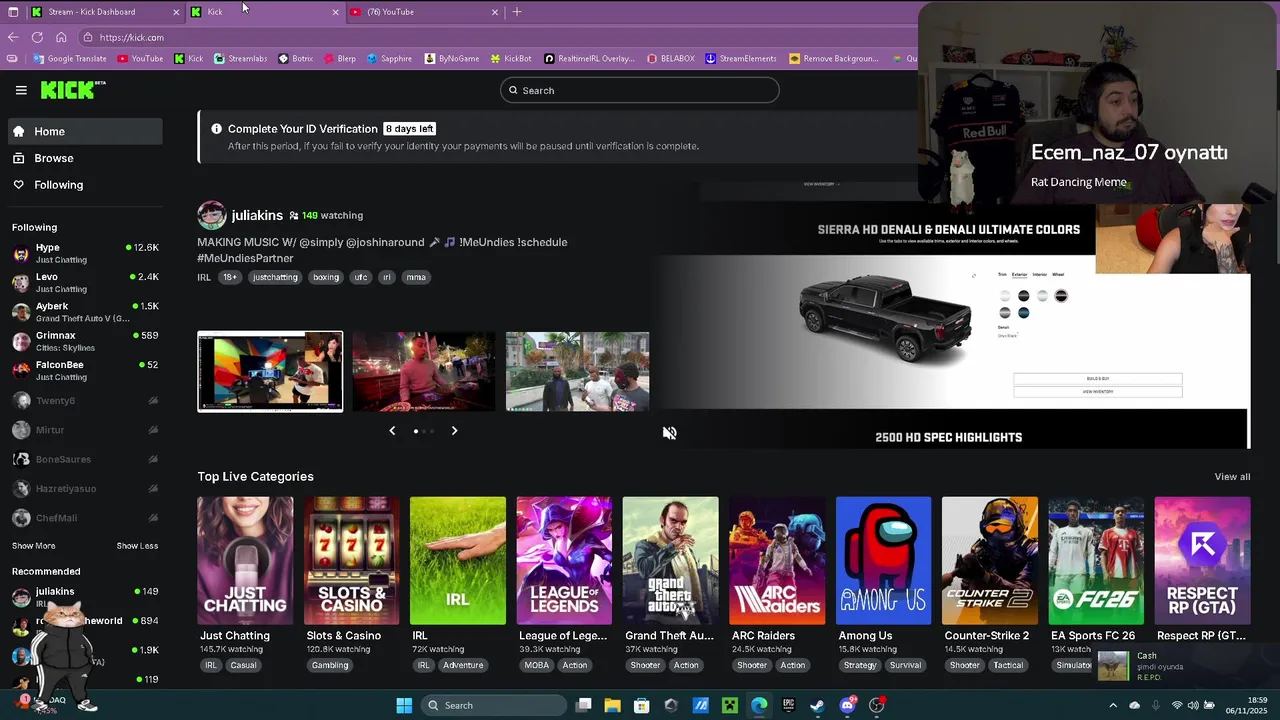Image resolution: width=1280 pixels, height=720 pixels.
Task: Open Grand Theft Auto category card
Action: pos(670,561)
